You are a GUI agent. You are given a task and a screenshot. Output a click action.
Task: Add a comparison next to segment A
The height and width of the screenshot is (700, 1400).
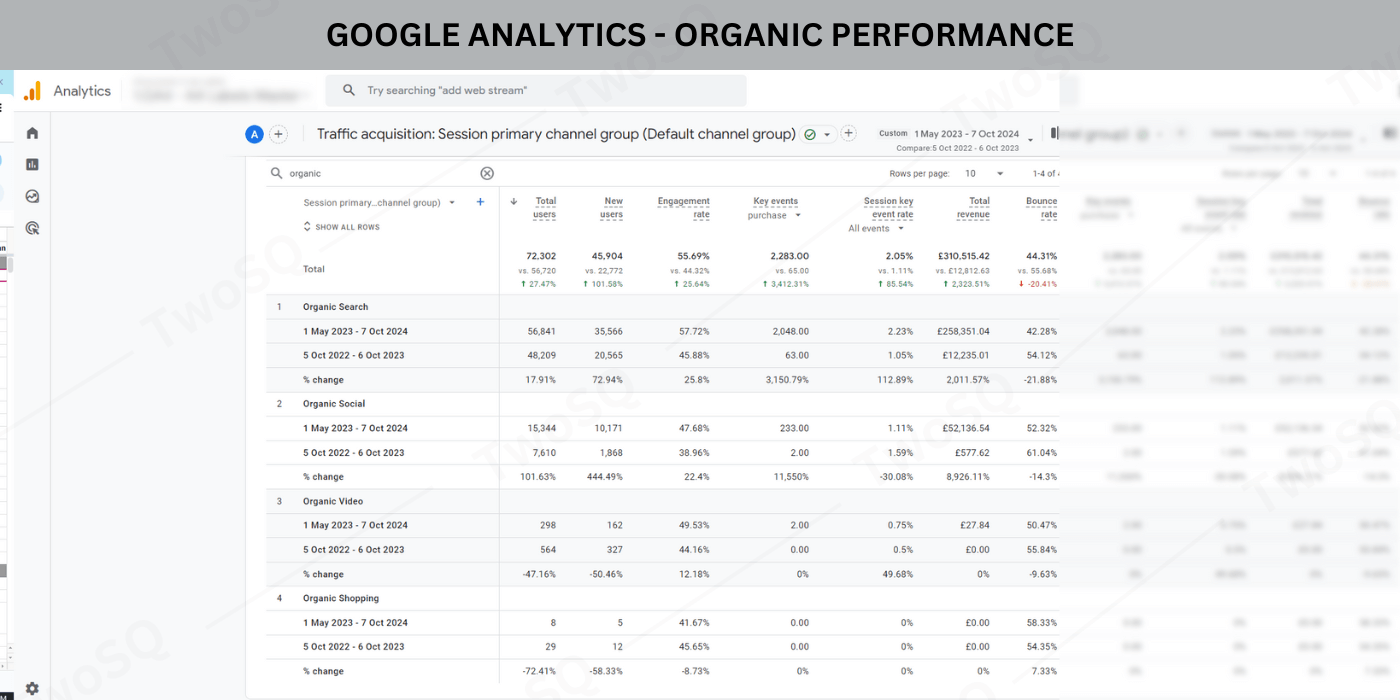(x=278, y=134)
